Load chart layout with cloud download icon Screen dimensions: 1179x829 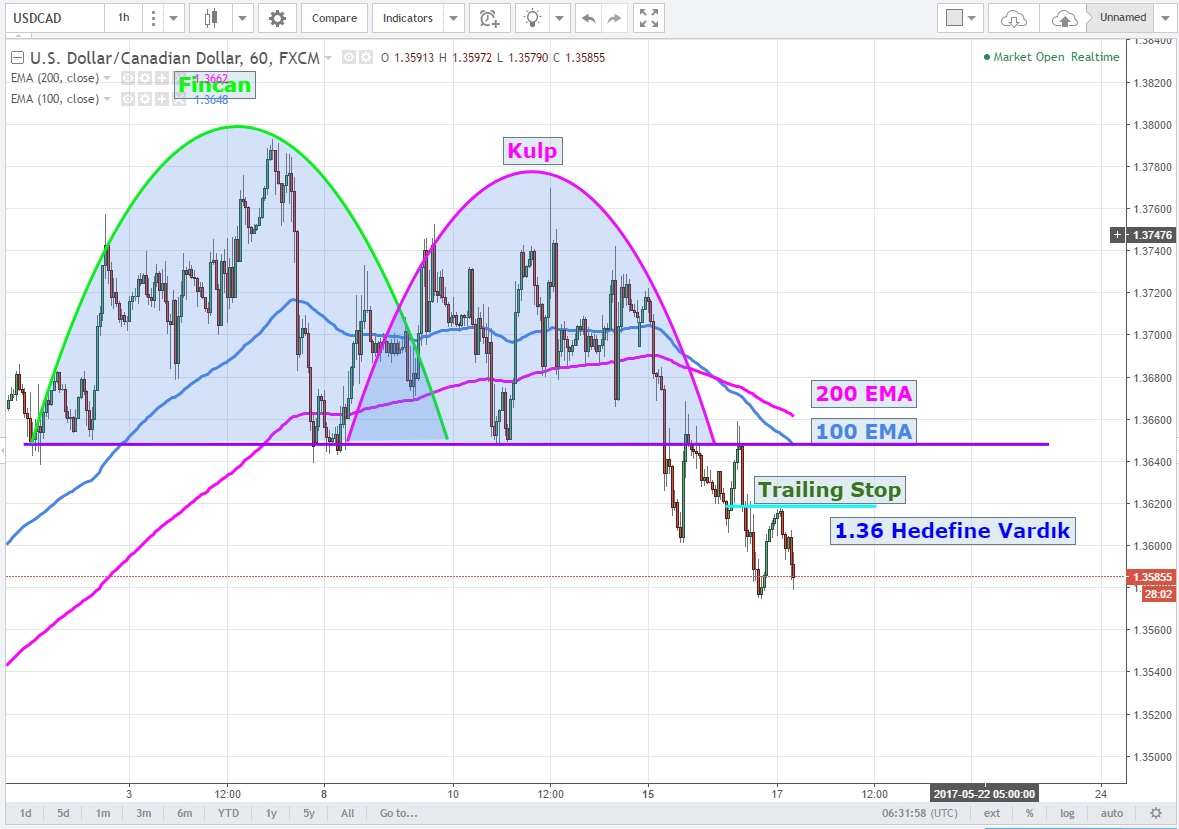[1013, 18]
